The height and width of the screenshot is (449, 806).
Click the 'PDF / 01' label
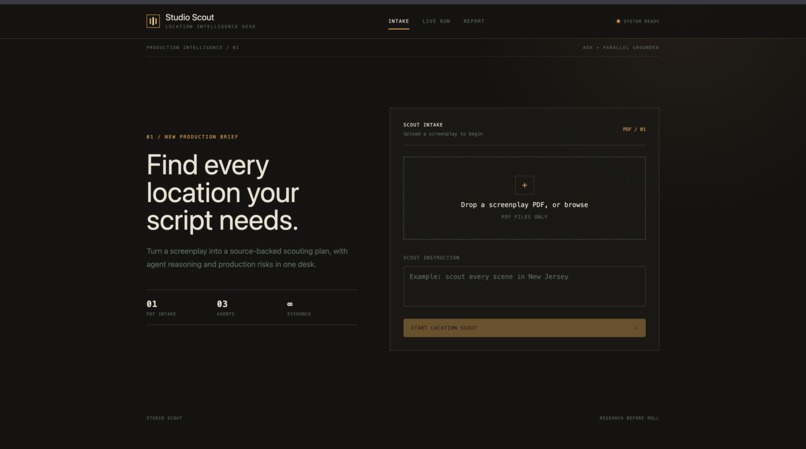[634, 130]
